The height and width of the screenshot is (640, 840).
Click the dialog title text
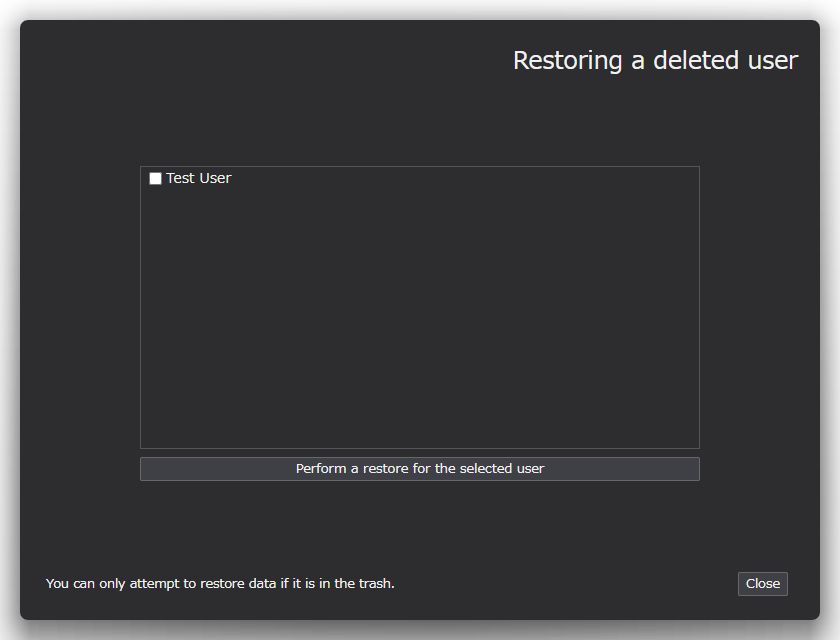(655, 60)
